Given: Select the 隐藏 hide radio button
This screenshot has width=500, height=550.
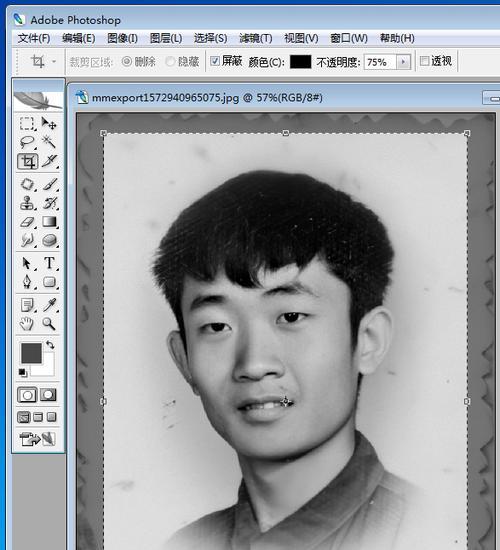Looking at the screenshot, I should 170,62.
